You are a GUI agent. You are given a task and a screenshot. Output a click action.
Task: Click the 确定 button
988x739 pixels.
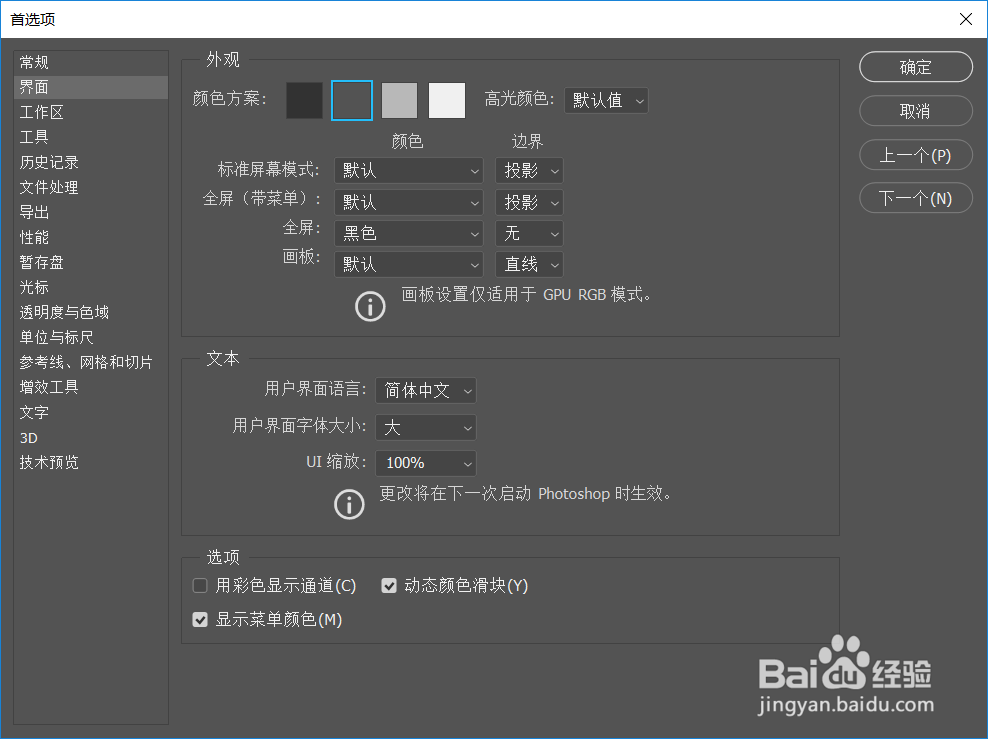[x=916, y=67]
